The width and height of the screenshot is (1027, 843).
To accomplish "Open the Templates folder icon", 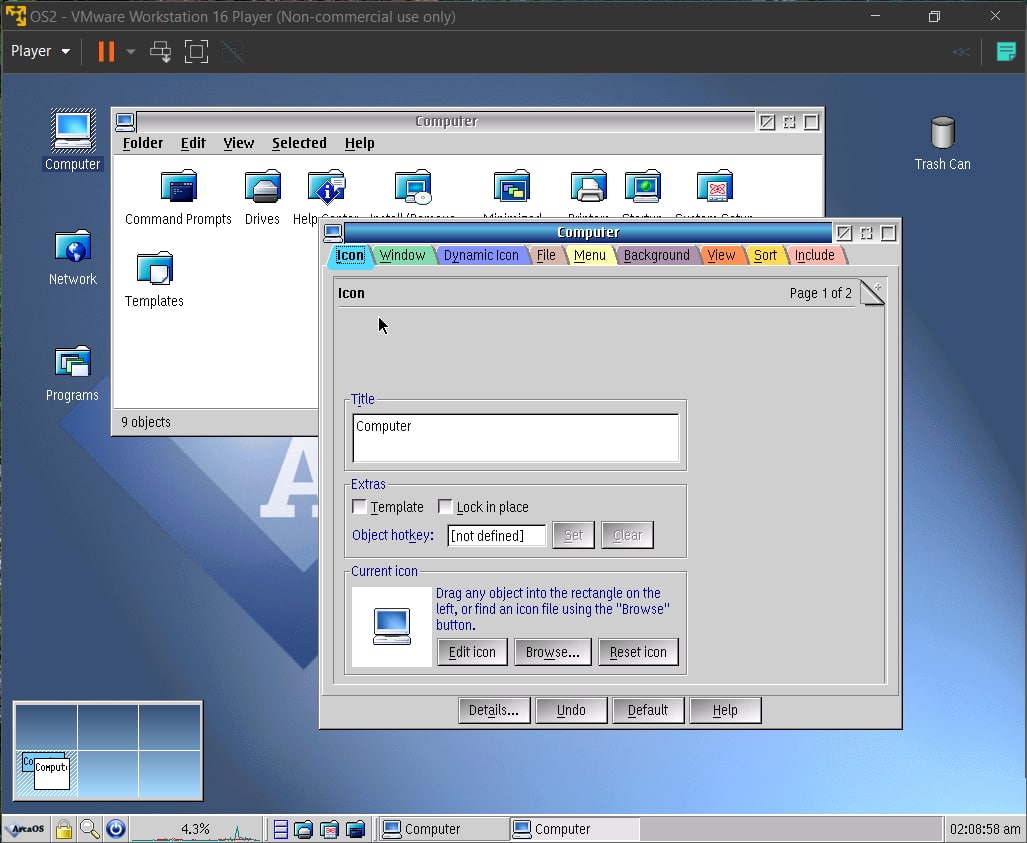I will [155, 269].
